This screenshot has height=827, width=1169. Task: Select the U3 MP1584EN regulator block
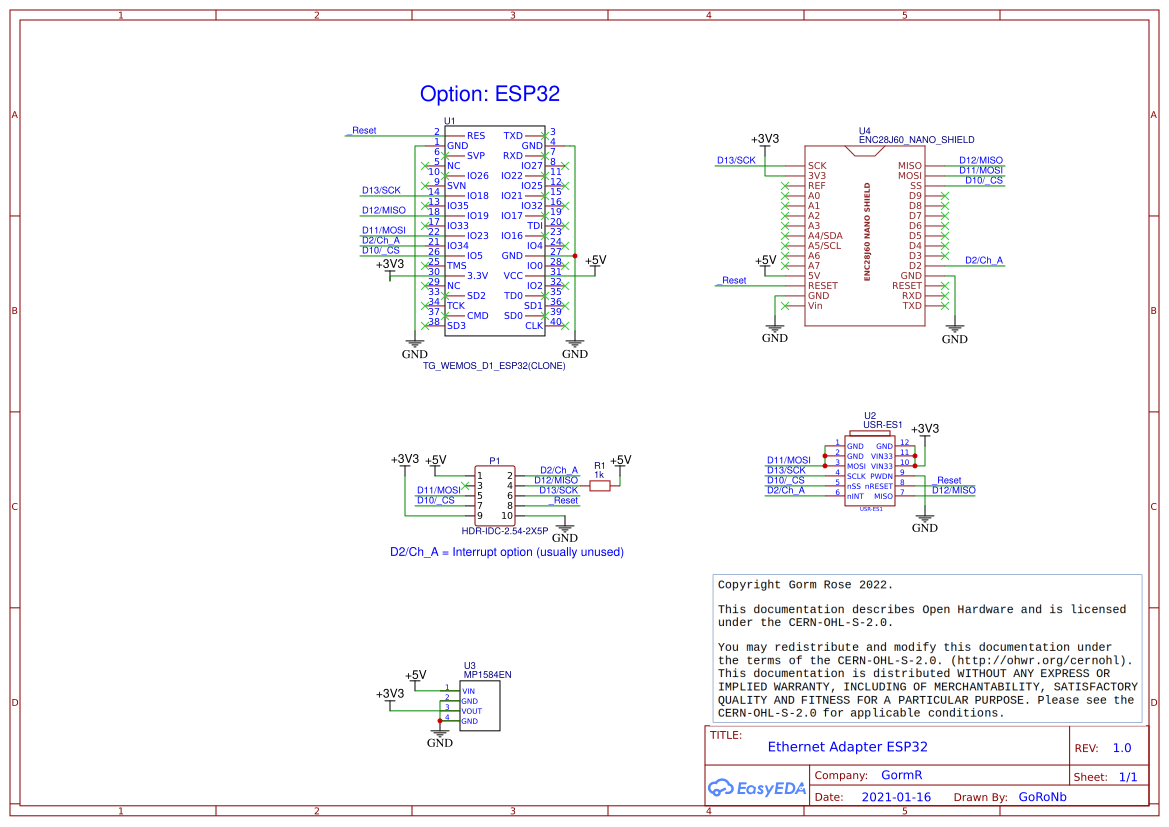[480, 706]
